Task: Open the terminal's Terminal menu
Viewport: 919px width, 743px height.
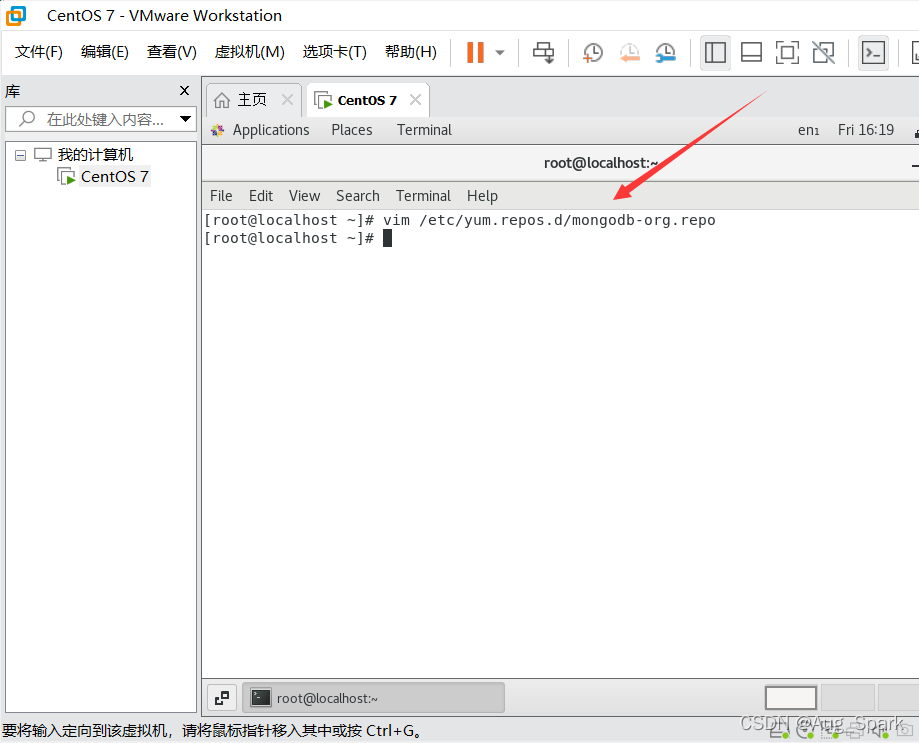Action: (423, 196)
